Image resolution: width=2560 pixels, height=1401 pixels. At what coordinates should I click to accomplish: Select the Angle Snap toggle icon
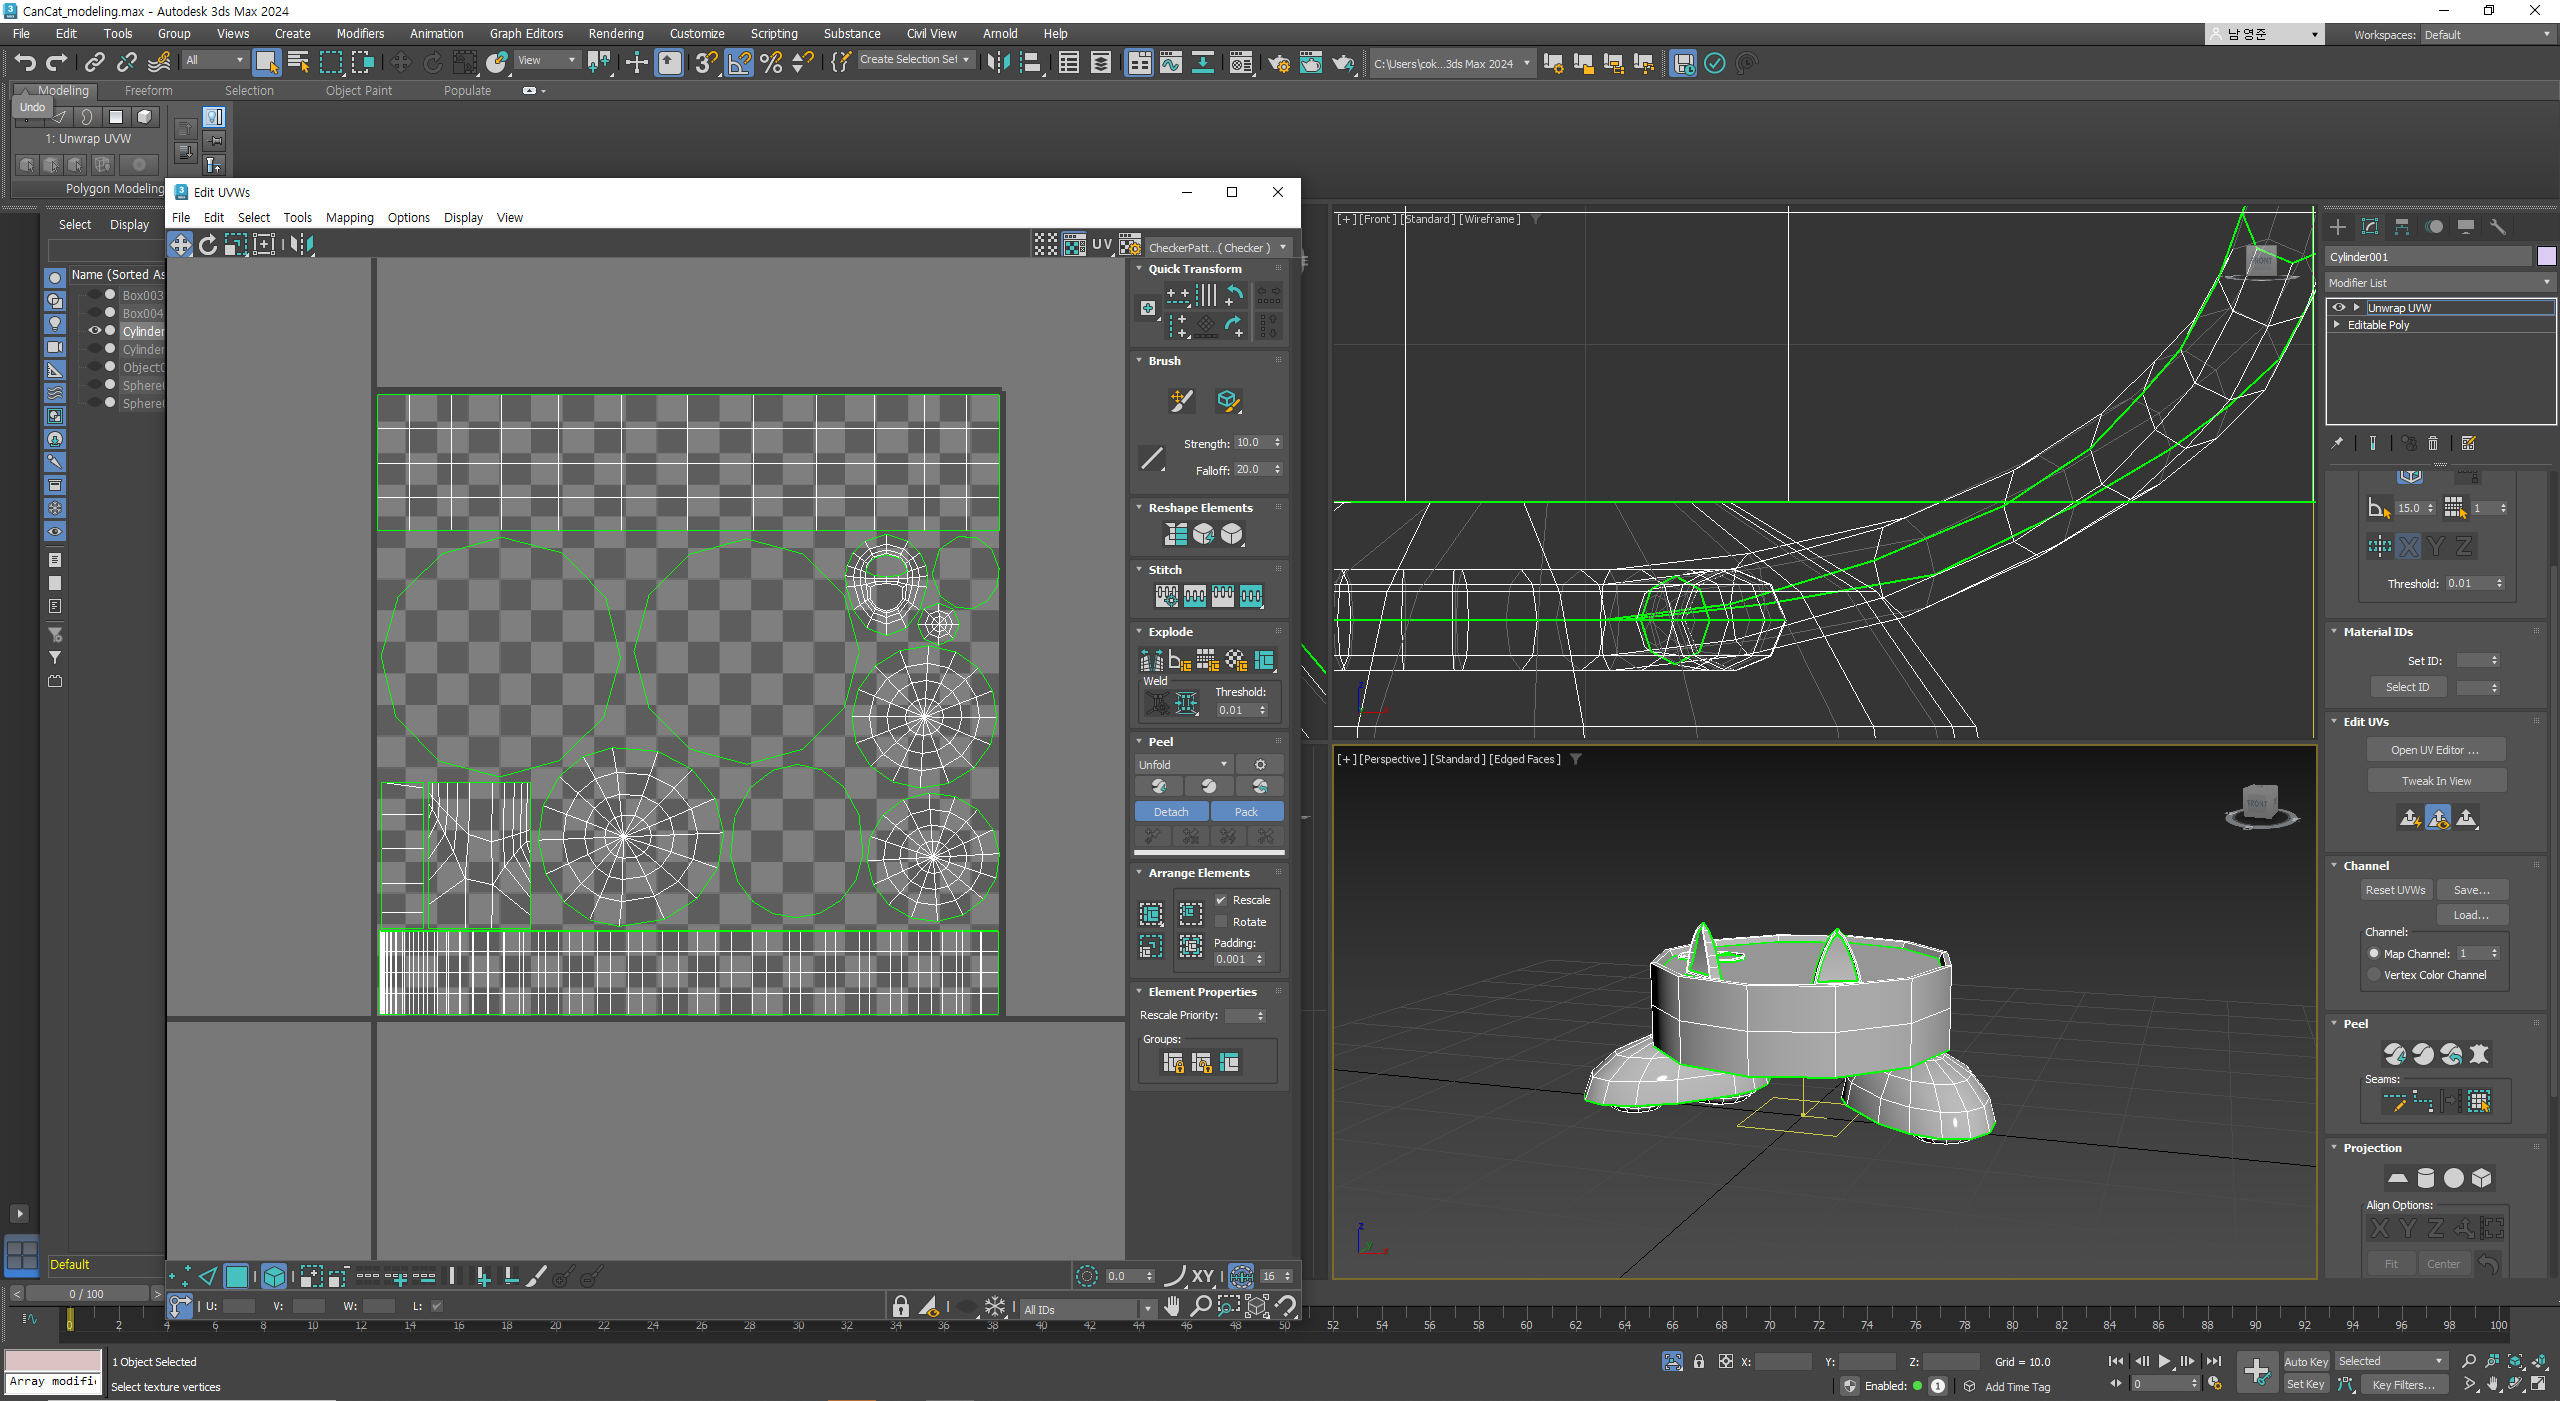pos(739,63)
